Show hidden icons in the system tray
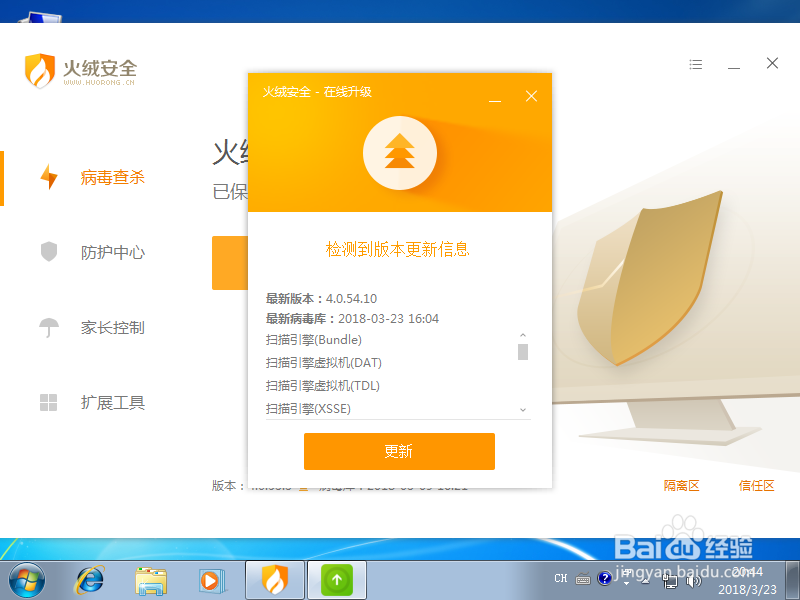 click(x=646, y=580)
